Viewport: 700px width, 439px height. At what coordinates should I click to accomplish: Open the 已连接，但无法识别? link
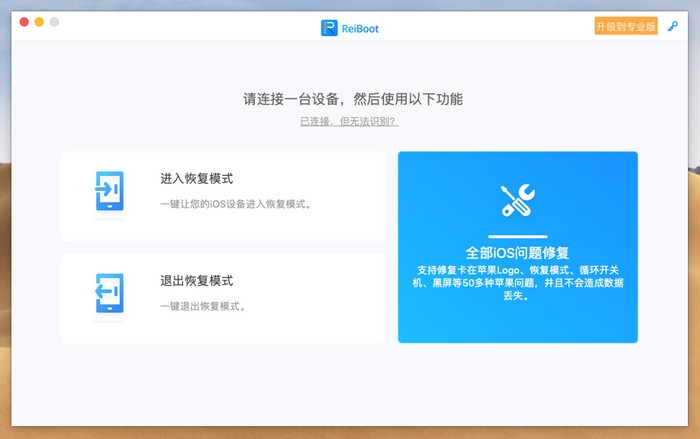pos(349,121)
